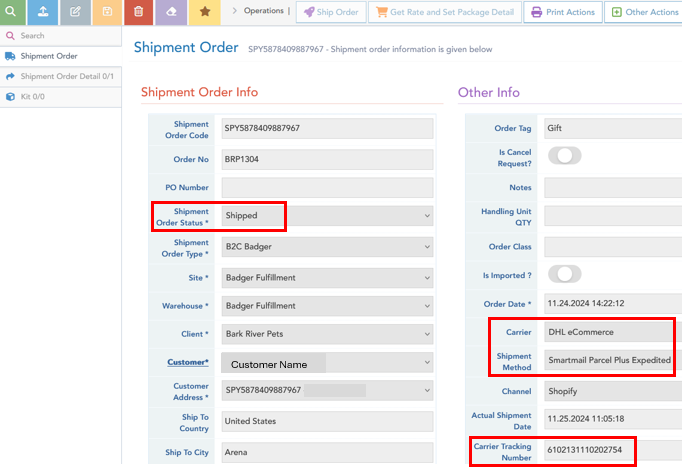Open the Client dropdown showing Bark River Pets
The height and width of the screenshot is (470, 682).
pos(327,334)
